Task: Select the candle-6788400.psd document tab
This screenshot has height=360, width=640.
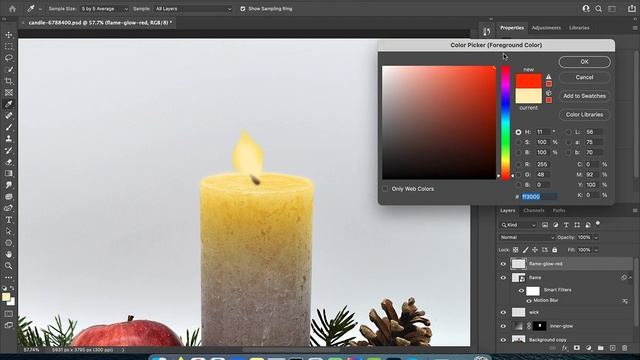Action: pyautogui.click(x=100, y=23)
